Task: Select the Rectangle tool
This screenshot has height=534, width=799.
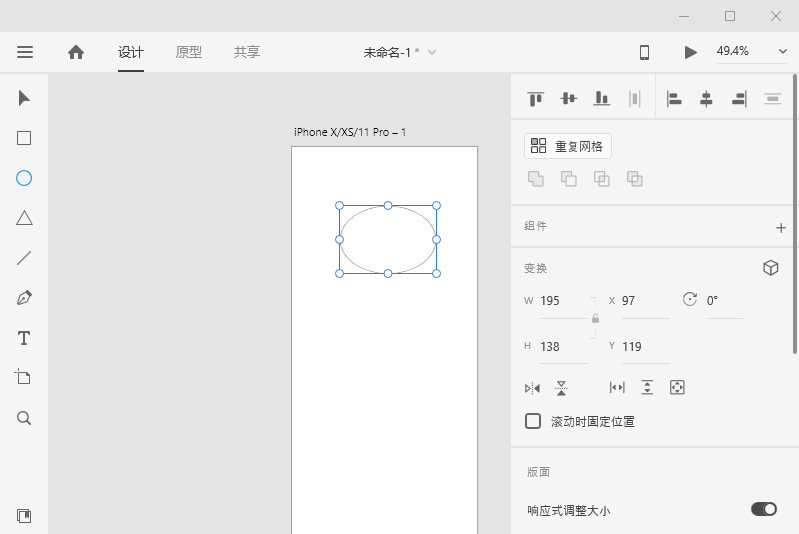Action: [24, 138]
